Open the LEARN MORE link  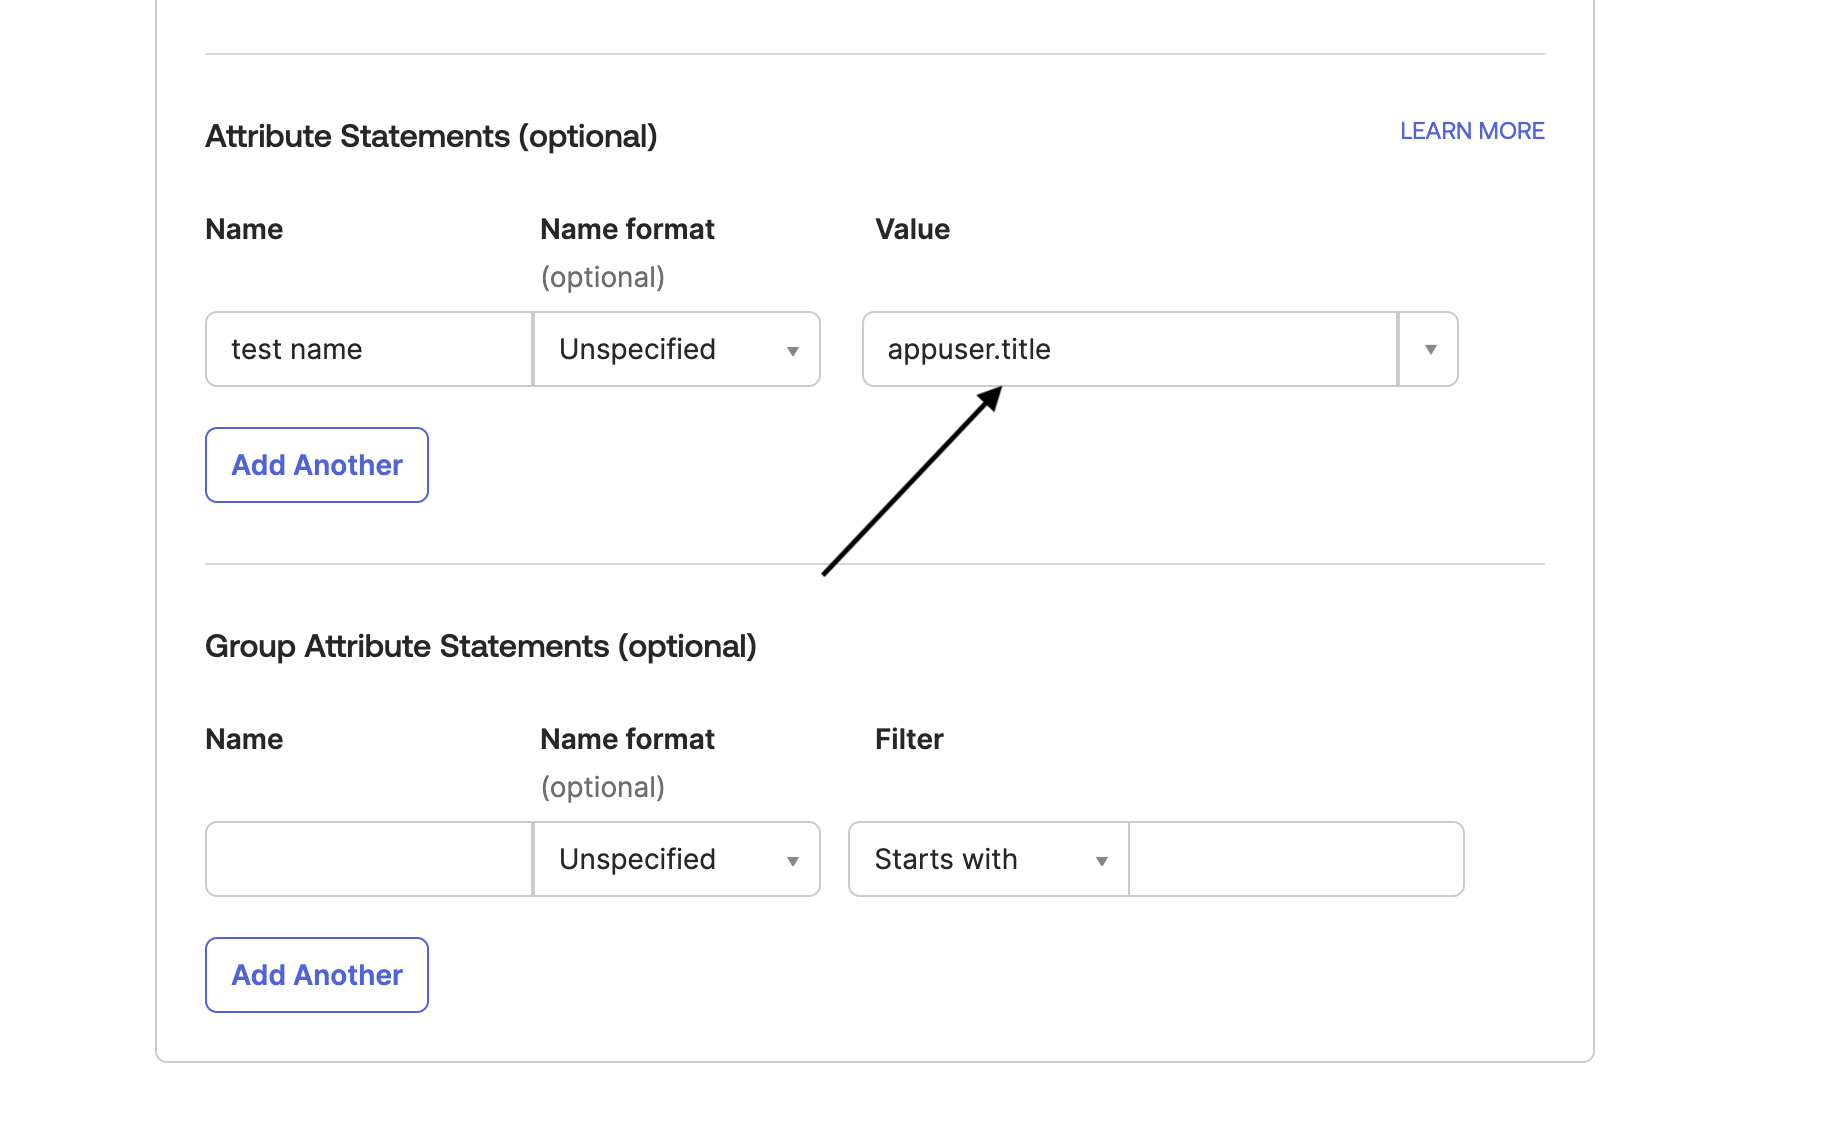(x=1471, y=131)
